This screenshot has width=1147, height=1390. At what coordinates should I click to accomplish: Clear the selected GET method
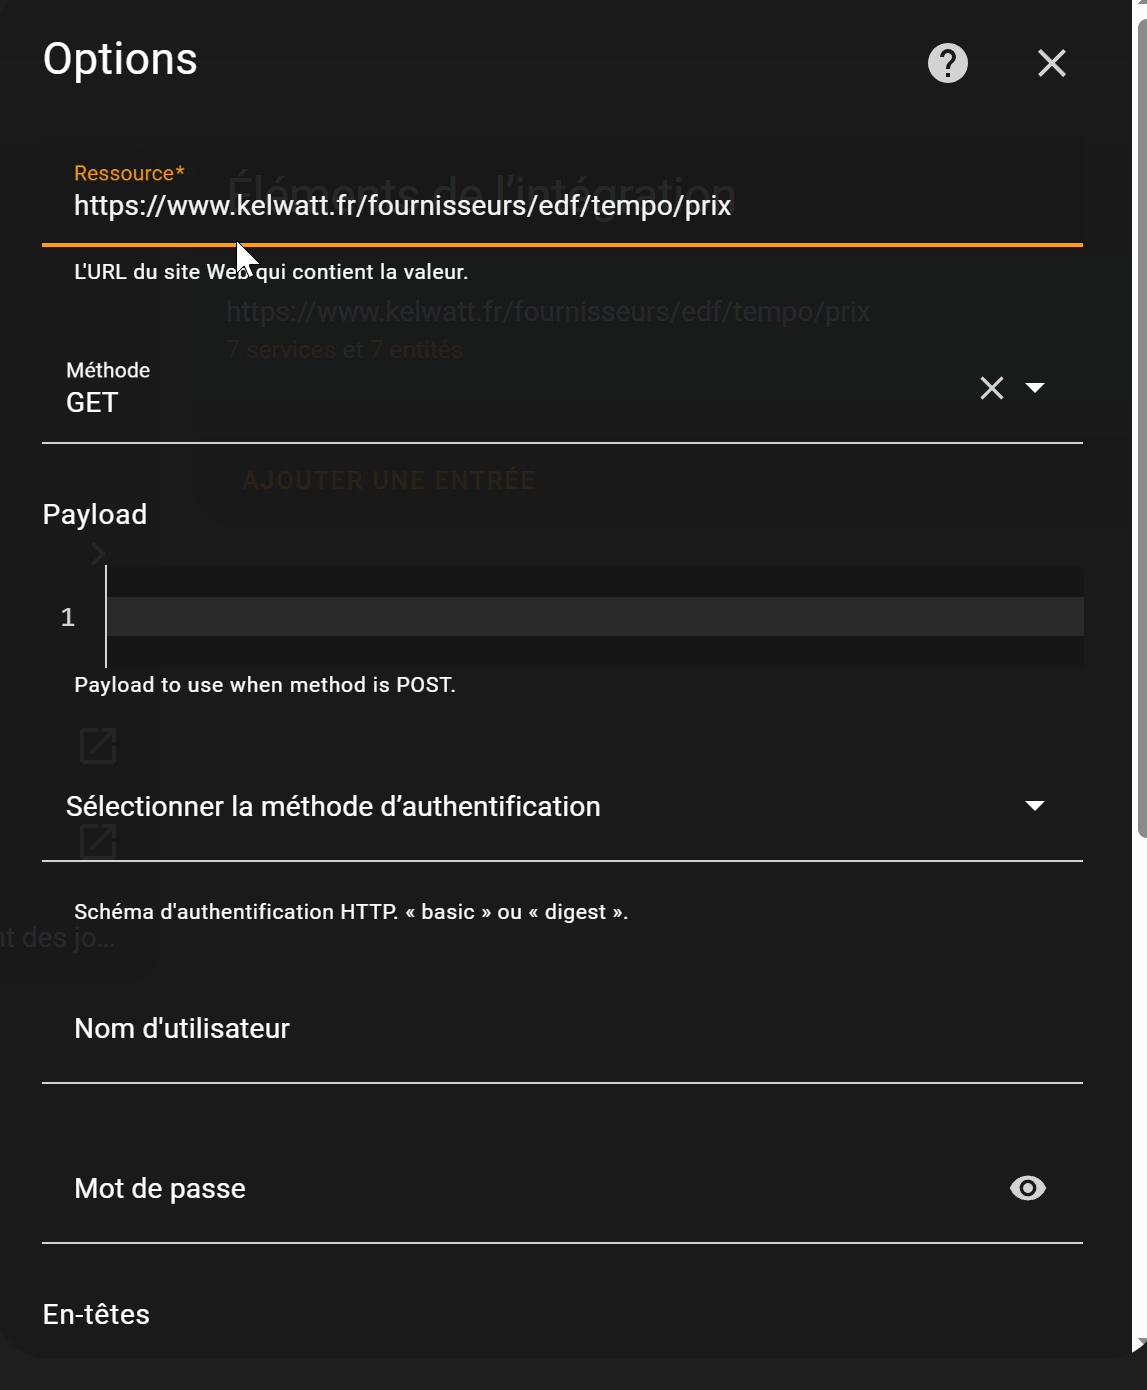coord(991,388)
